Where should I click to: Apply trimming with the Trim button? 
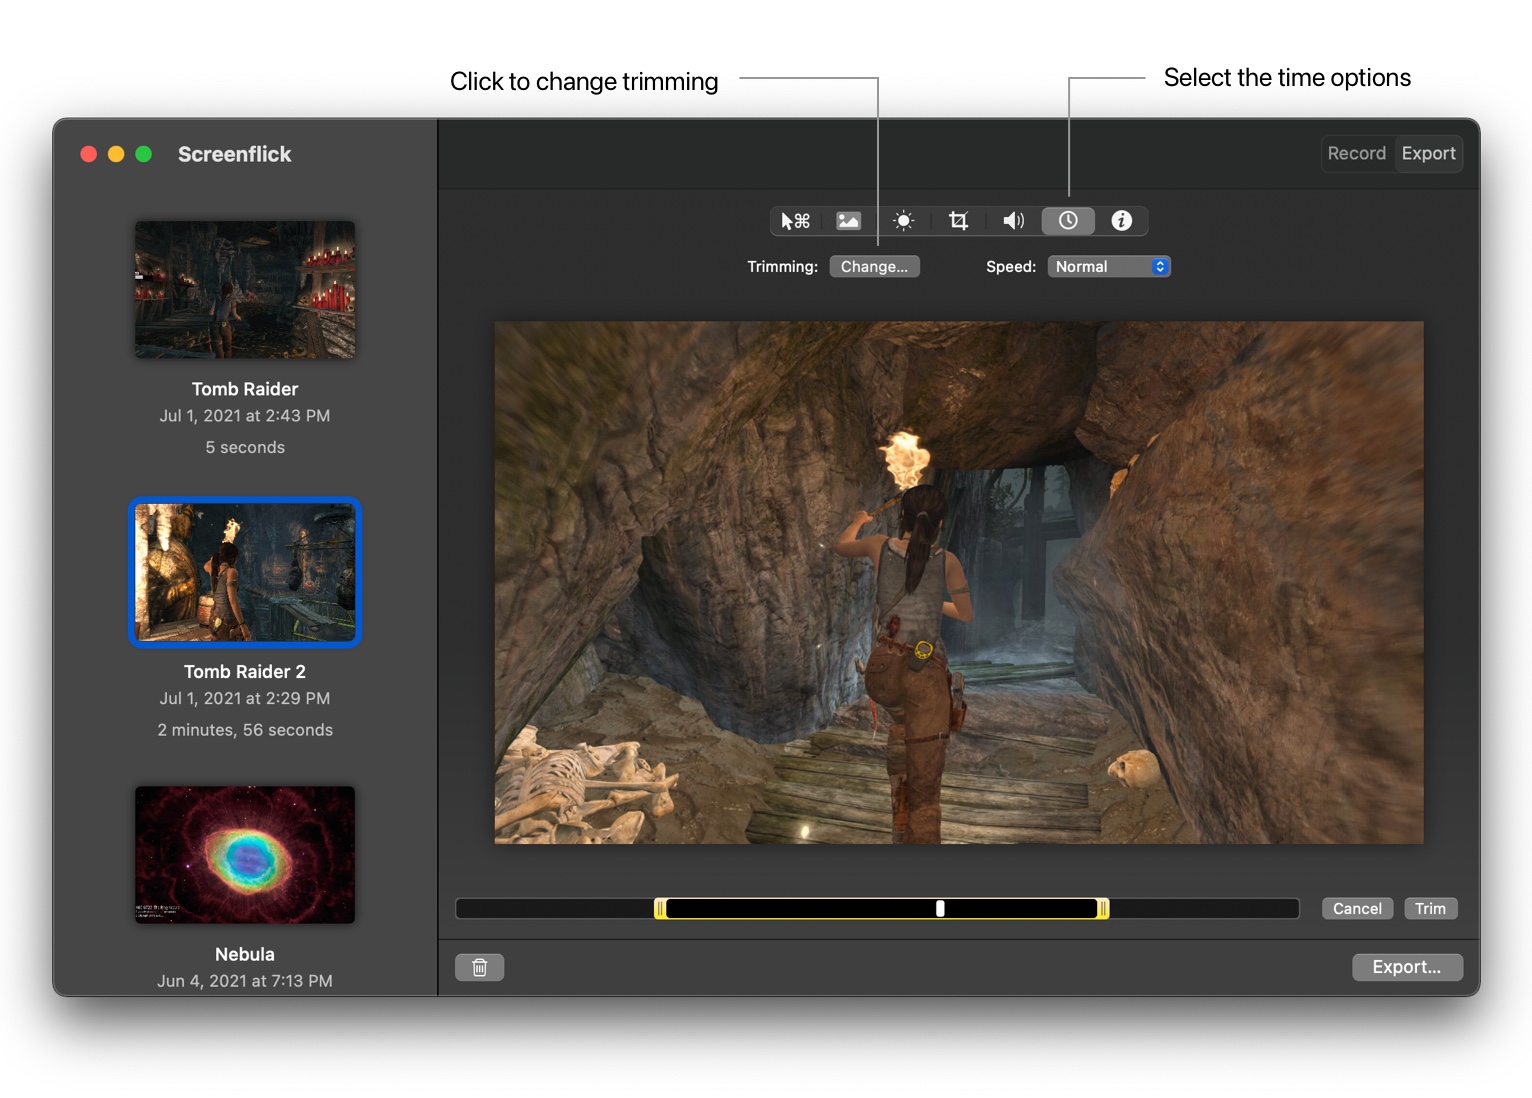(x=1430, y=908)
